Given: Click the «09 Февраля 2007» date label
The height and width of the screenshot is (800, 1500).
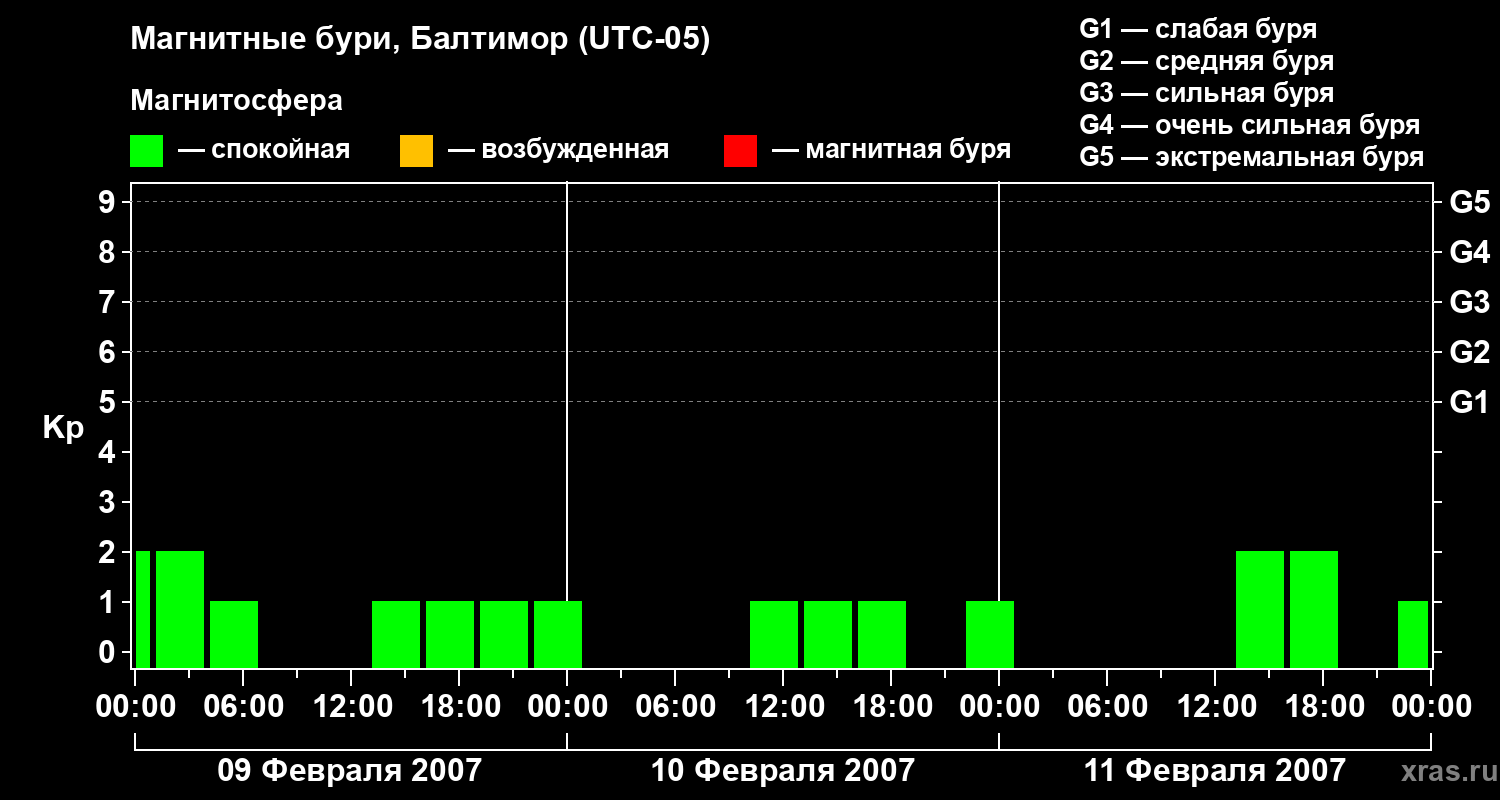Looking at the screenshot, I should 350,771.
